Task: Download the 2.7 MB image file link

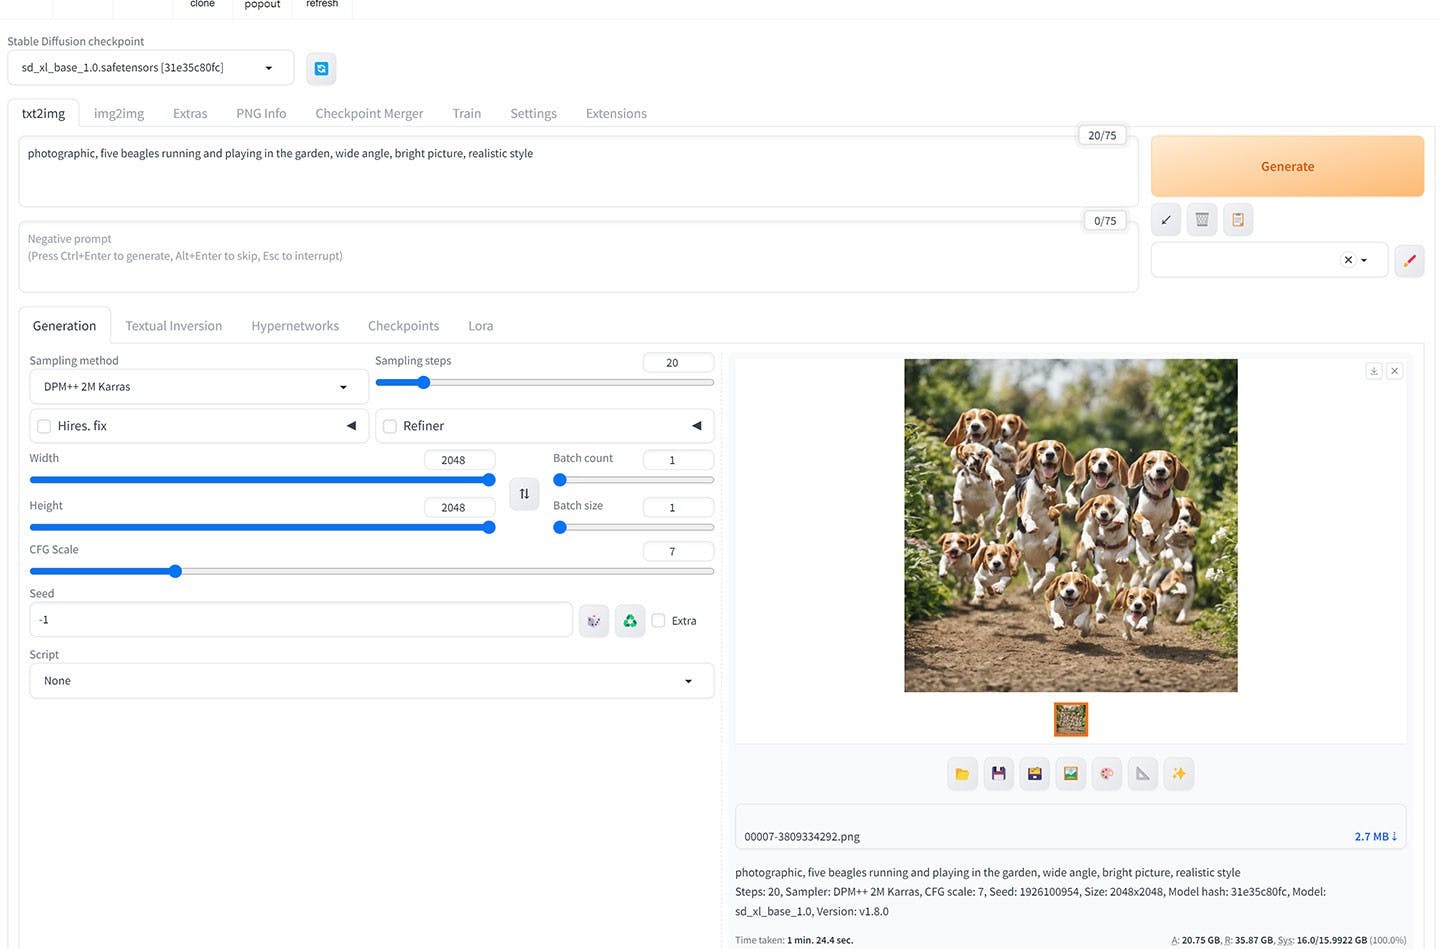Action: point(1375,837)
